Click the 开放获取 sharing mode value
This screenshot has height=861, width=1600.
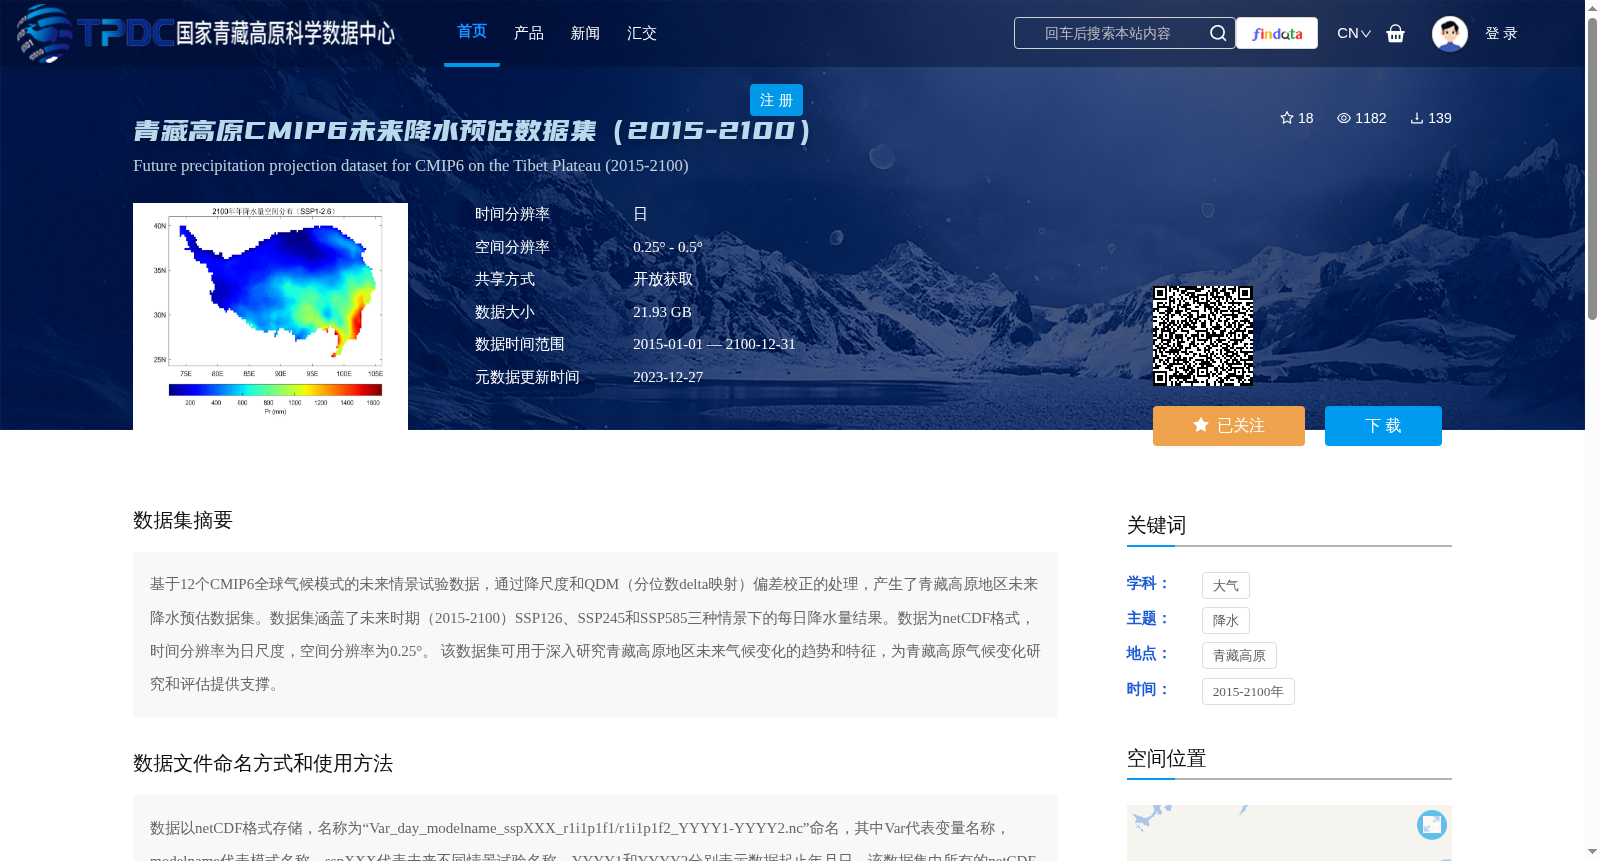pyautogui.click(x=663, y=279)
